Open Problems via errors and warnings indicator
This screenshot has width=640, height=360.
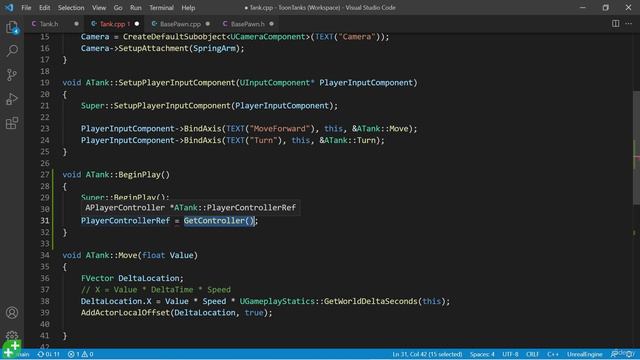80,354
